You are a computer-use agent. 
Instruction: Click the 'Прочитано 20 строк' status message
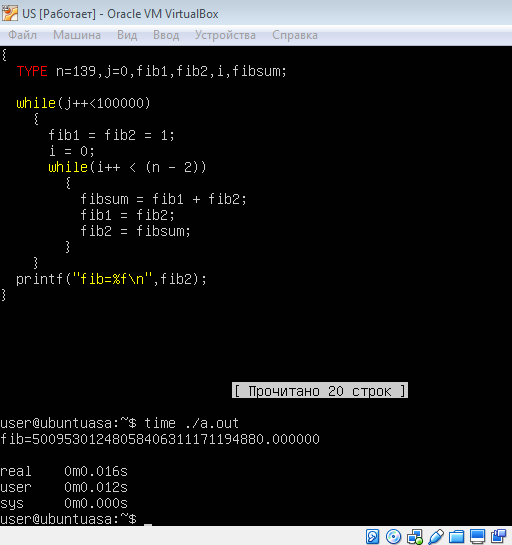point(320,391)
